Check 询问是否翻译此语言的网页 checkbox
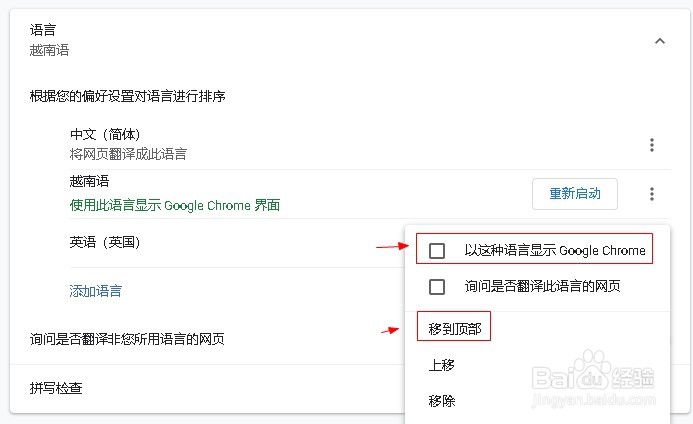The height and width of the screenshot is (424, 693). [437, 286]
